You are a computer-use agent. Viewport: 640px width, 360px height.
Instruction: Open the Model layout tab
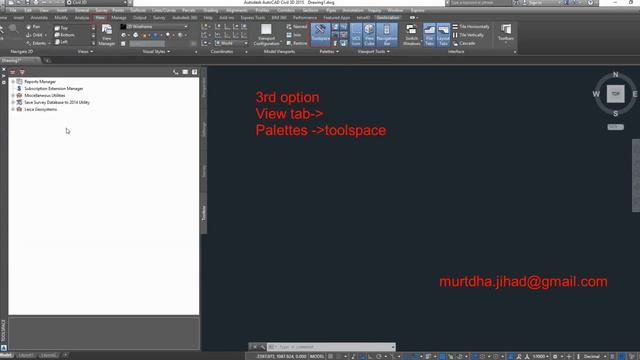click(x=6, y=356)
